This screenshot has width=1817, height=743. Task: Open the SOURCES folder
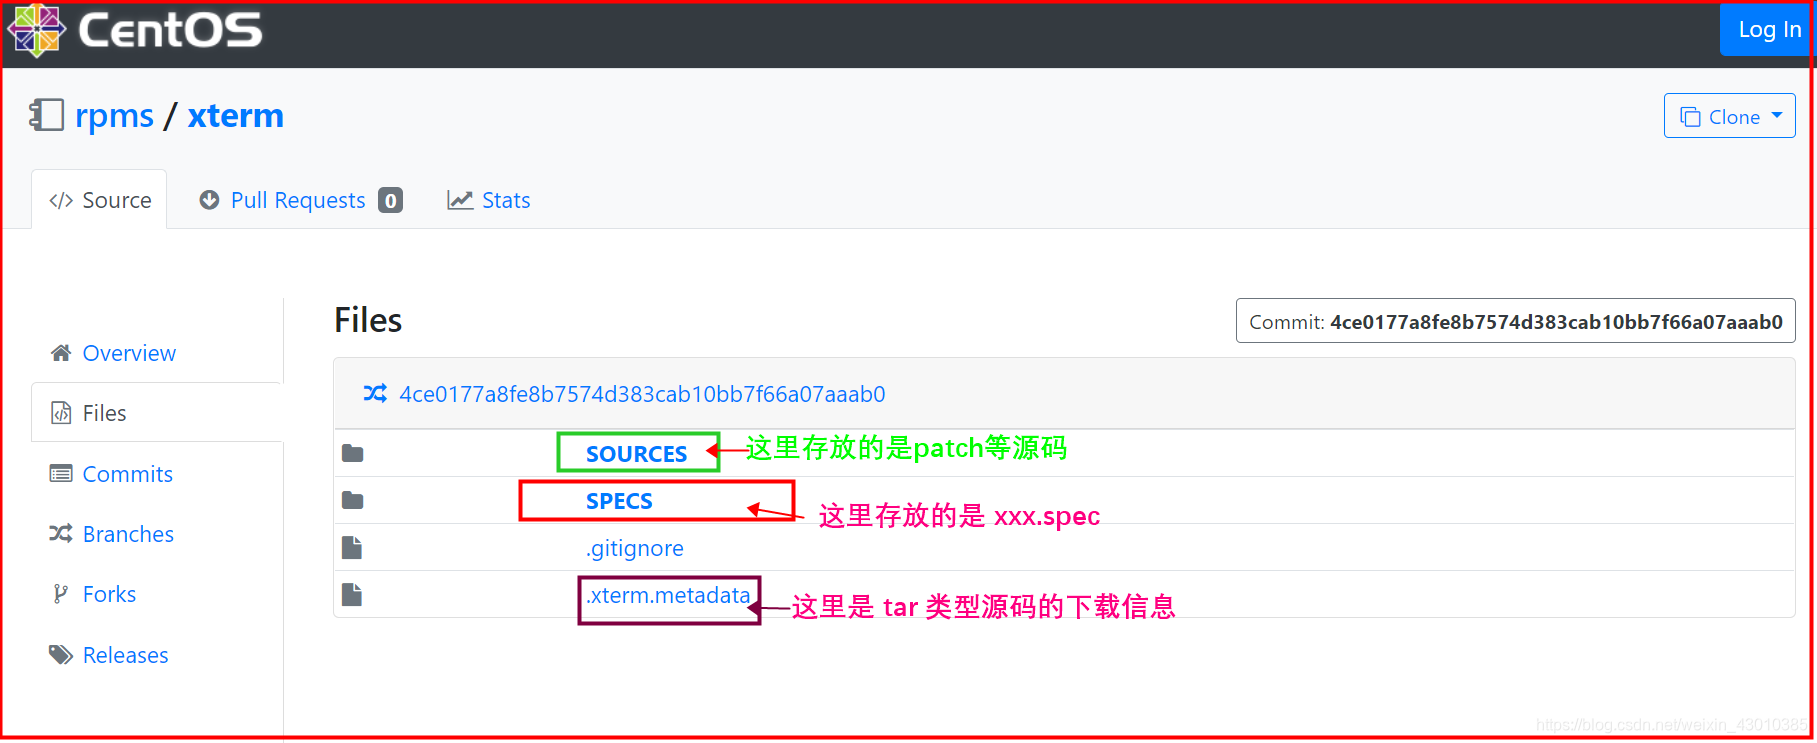pyautogui.click(x=636, y=454)
